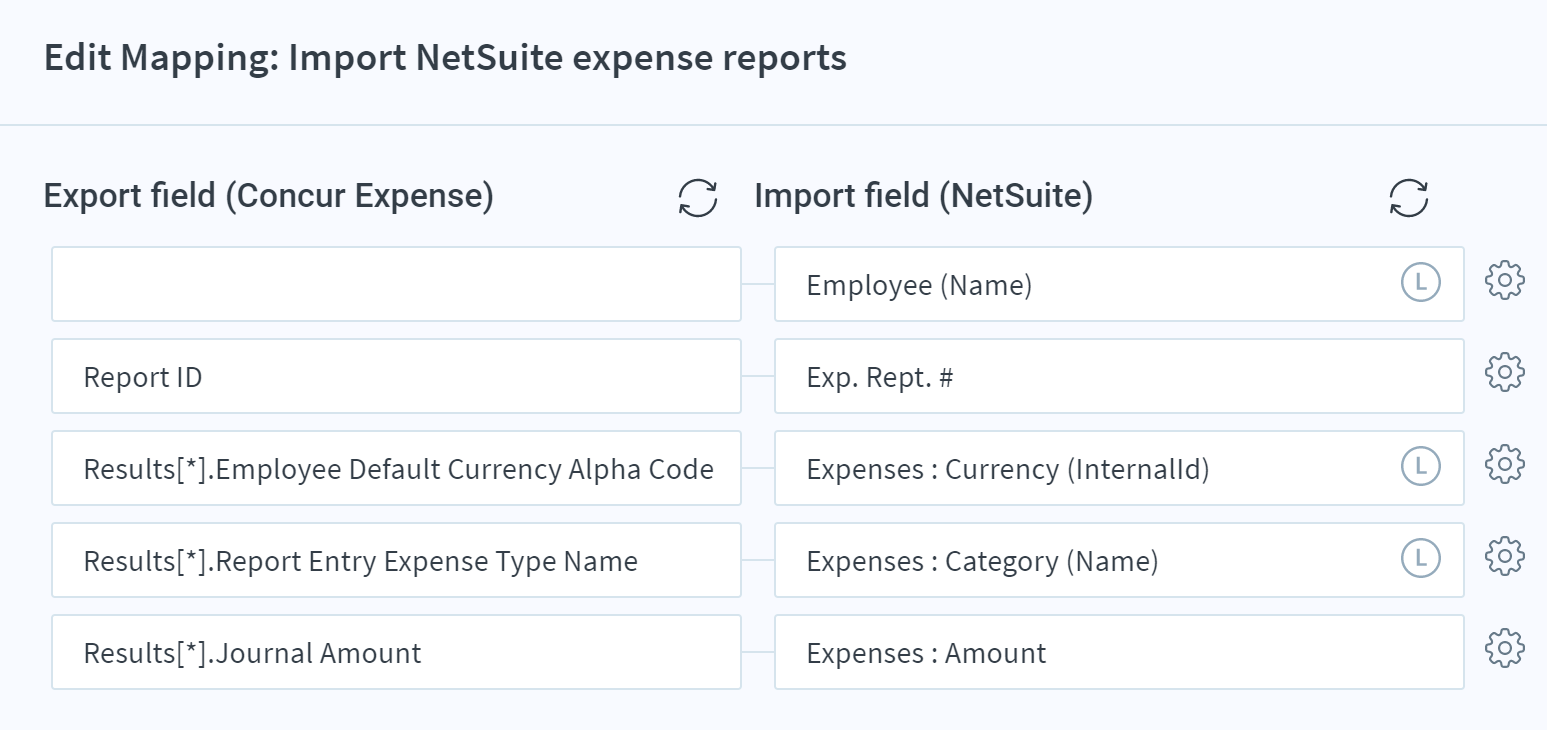Open settings gear for Expenses : Category mapping
The image size is (1547, 730).
point(1505,557)
